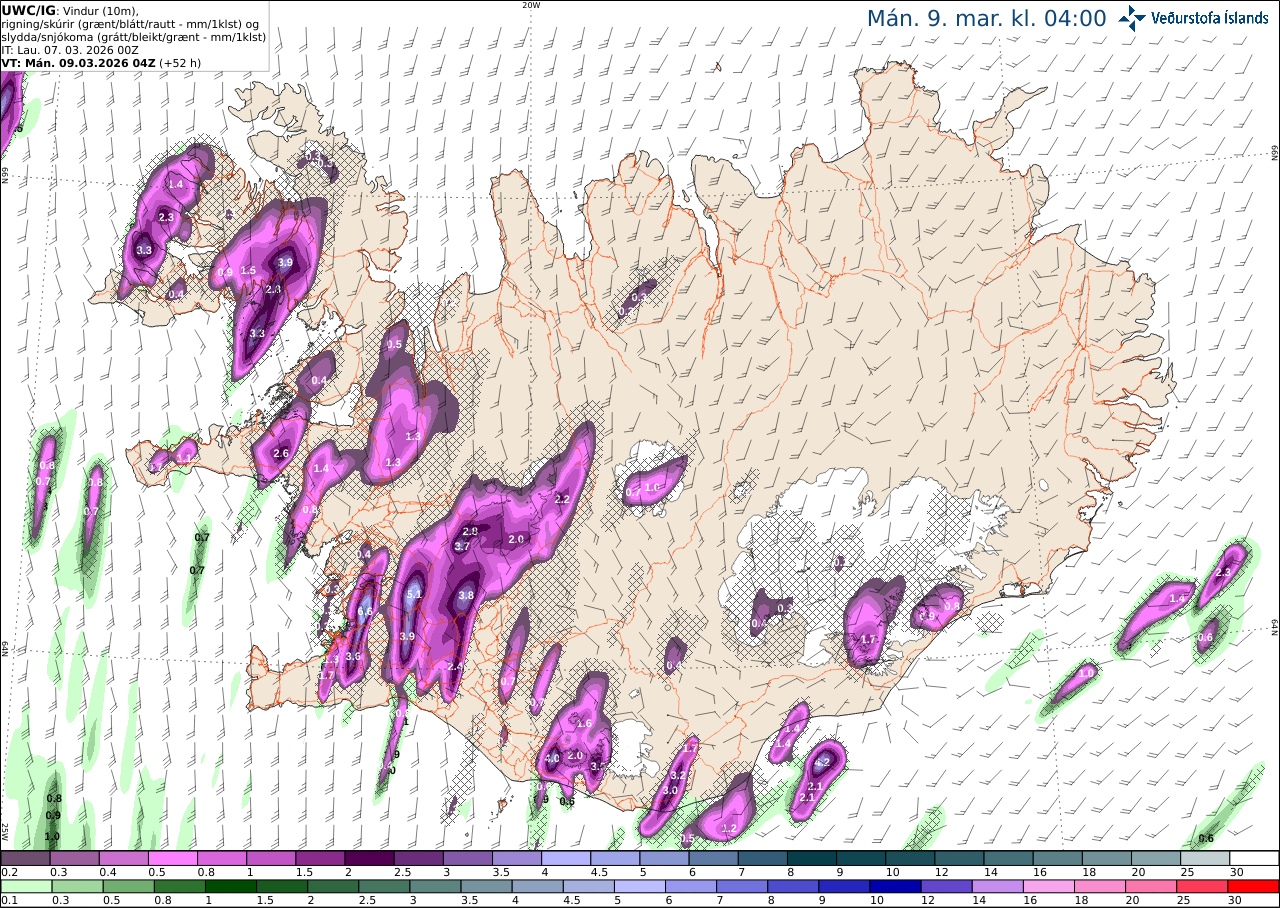Screen dimensions: 1280x908
Task: Click the 'IT: Lau. 07. 03. 2026 00Z' line
Action: 71,49
